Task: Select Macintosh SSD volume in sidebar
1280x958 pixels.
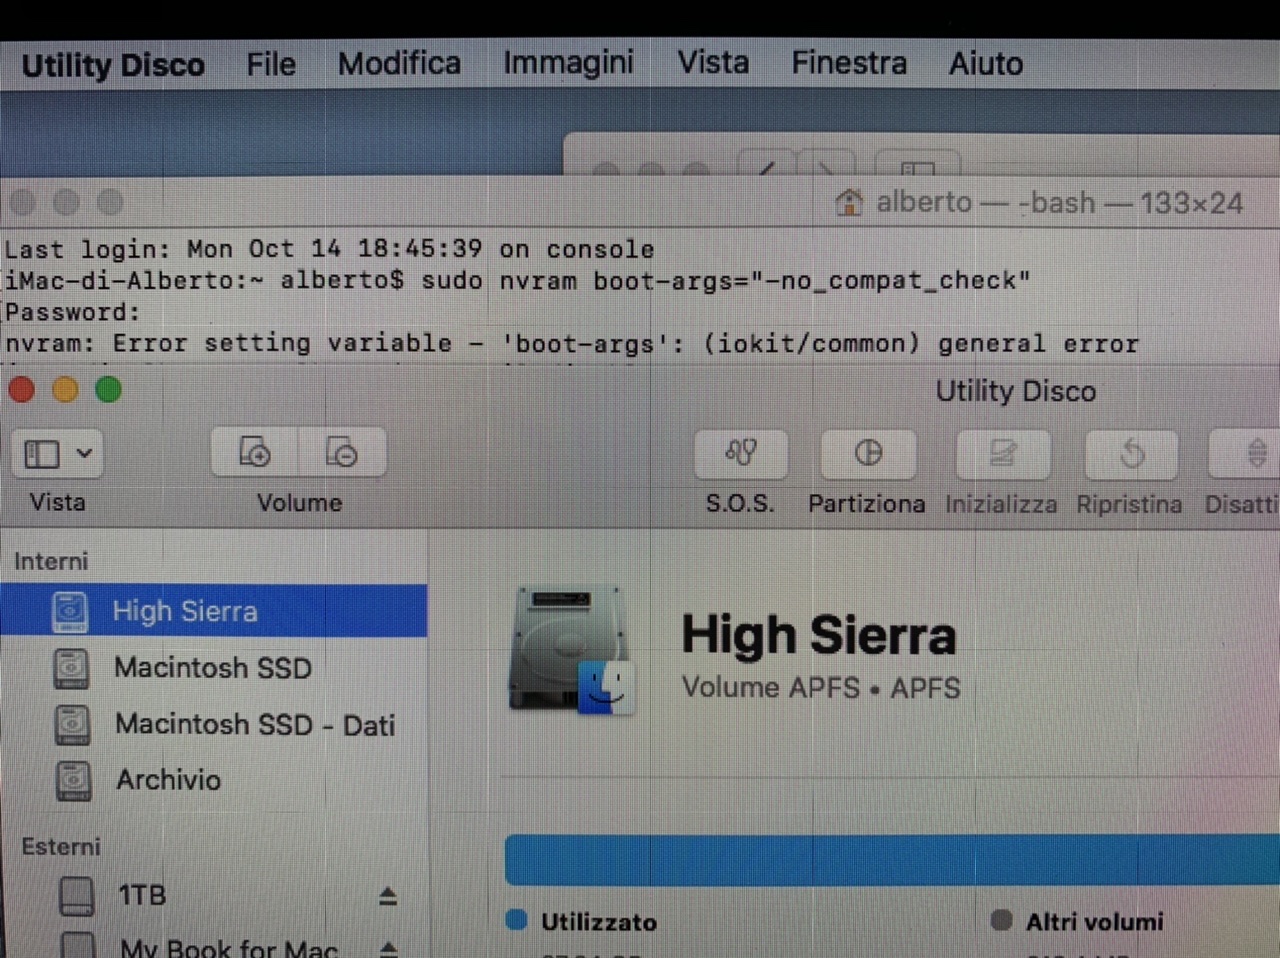Action: point(214,668)
